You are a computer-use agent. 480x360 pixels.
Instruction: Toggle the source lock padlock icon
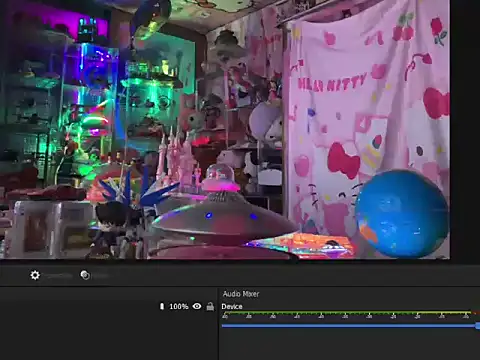click(x=210, y=306)
